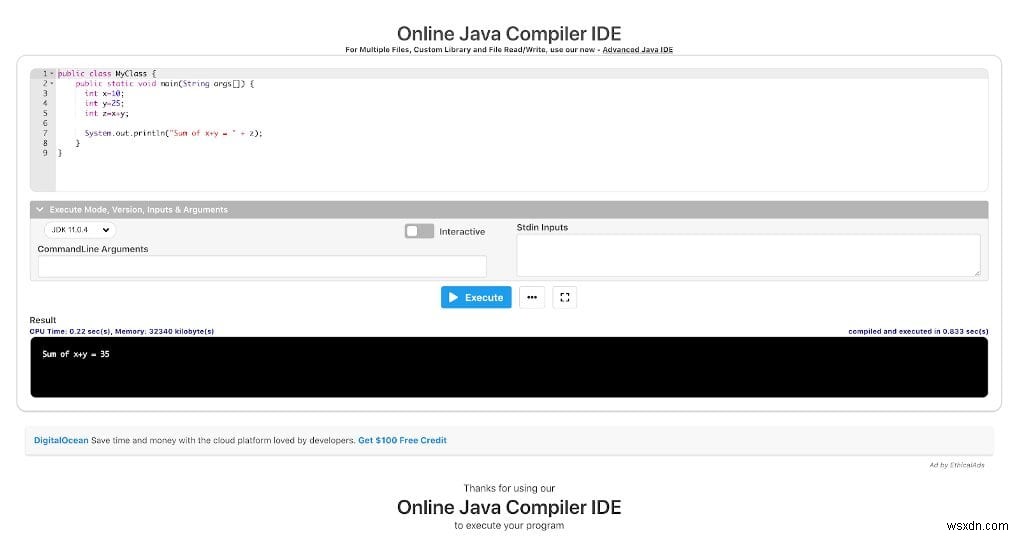The height and width of the screenshot is (536, 1020).
Task: Click the CPU Time and Memory stats text
Action: [x=122, y=331]
